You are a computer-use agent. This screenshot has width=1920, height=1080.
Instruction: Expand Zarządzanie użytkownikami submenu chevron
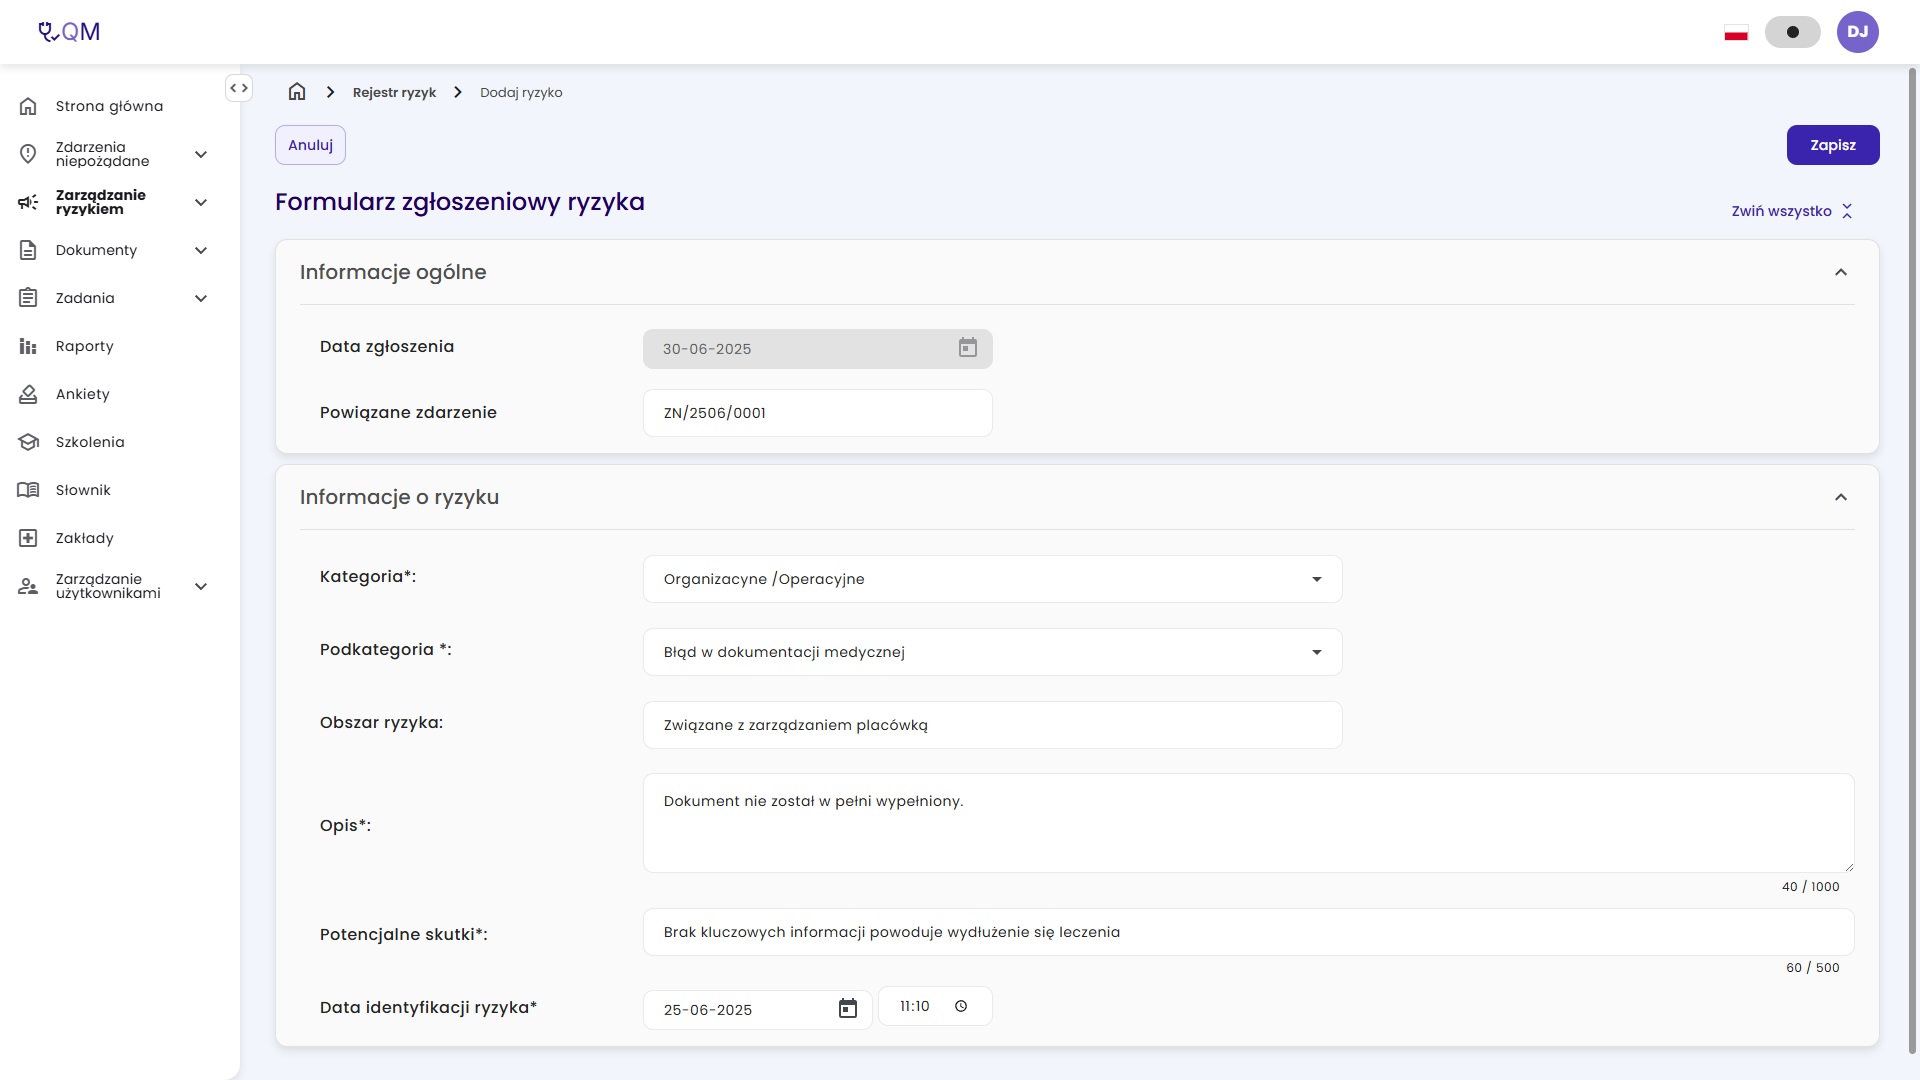(x=201, y=586)
